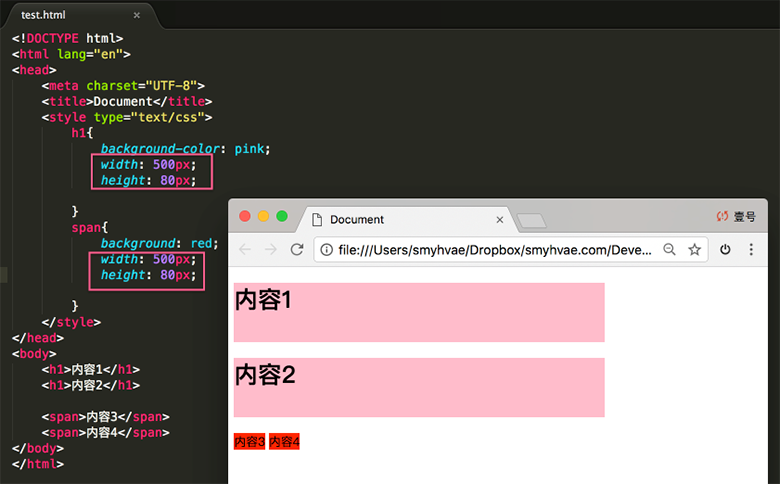Bookmark this page with the star icon
The height and width of the screenshot is (484, 780).
point(694,249)
